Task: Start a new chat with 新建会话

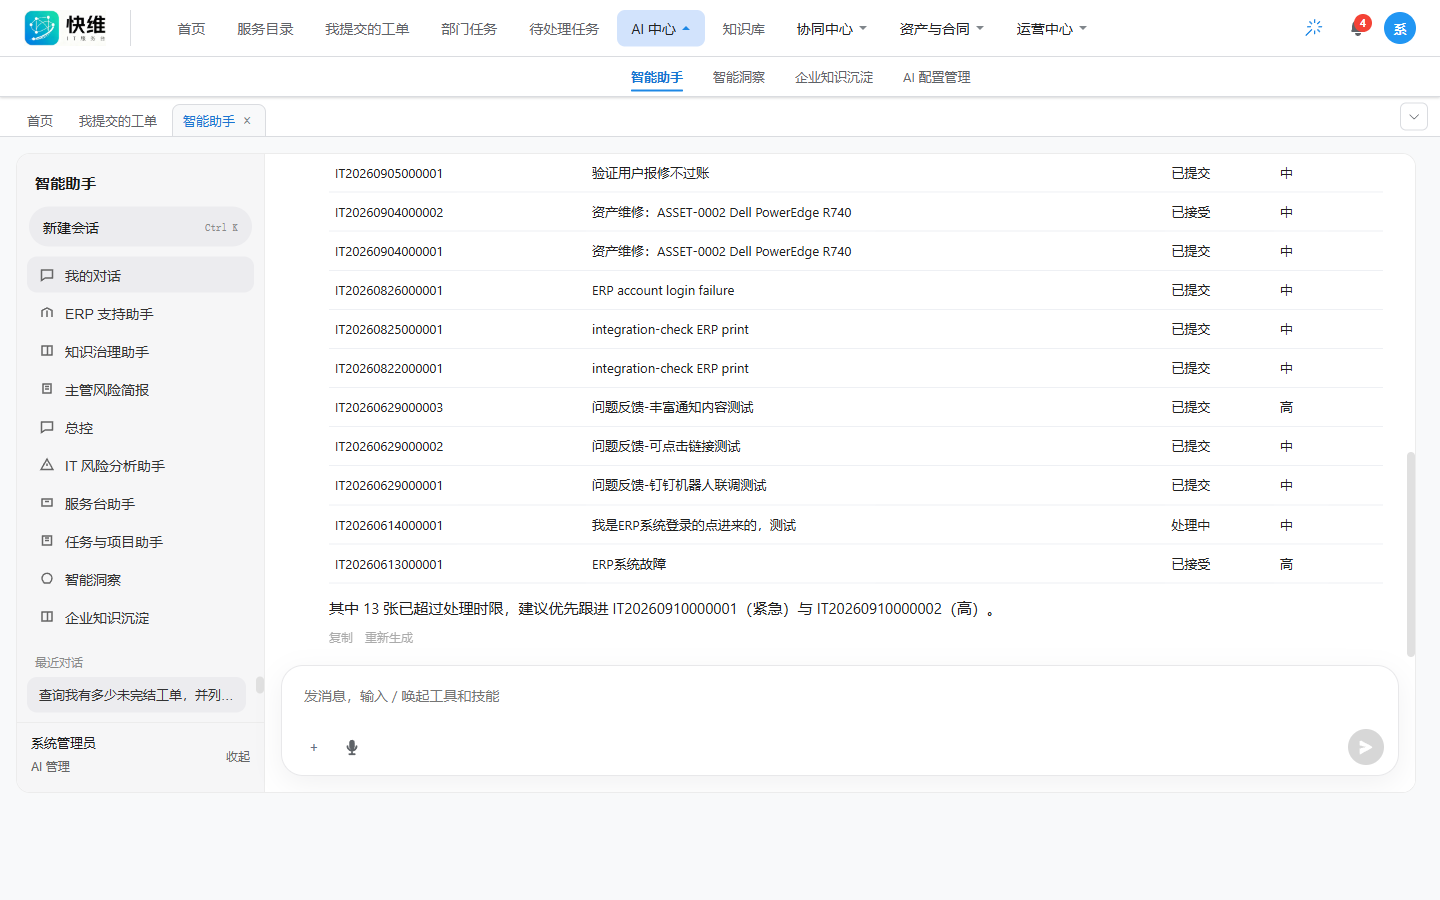Action: click(x=140, y=227)
